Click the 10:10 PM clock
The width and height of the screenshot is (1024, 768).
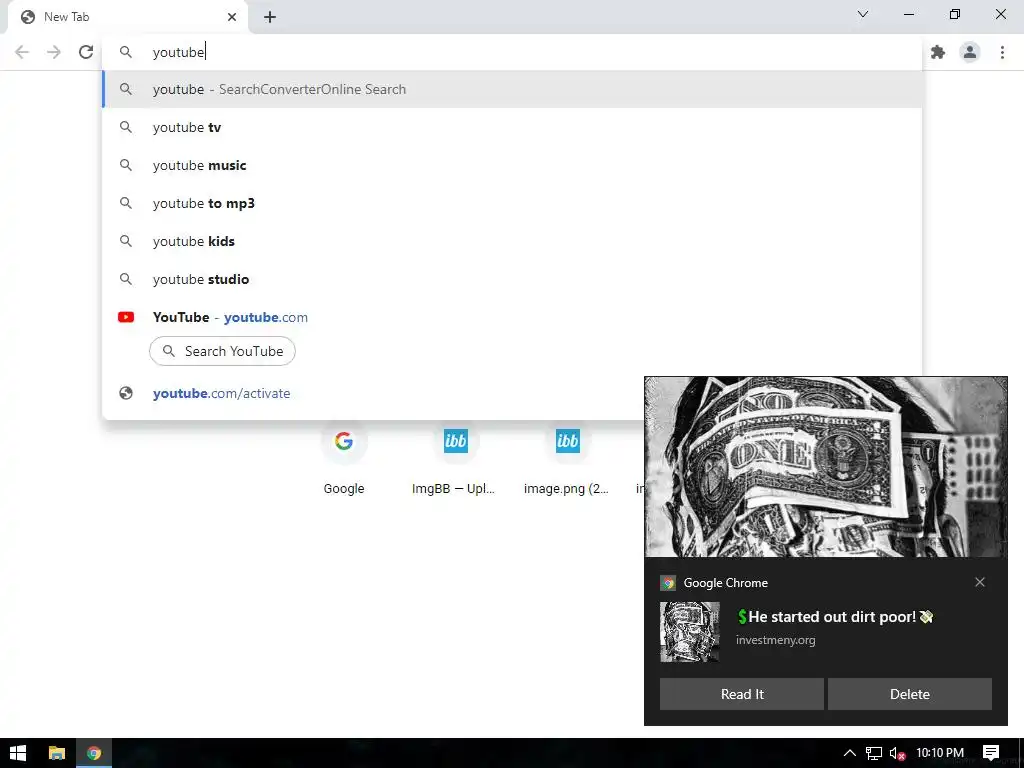pos(940,753)
